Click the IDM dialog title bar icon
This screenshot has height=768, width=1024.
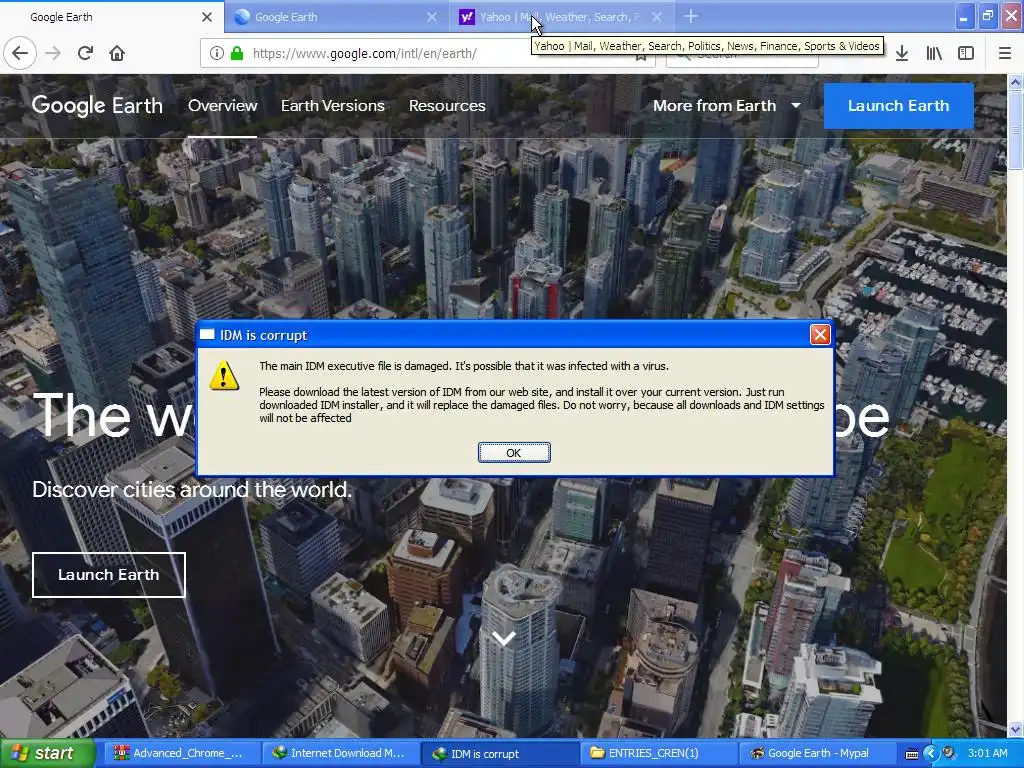207,334
